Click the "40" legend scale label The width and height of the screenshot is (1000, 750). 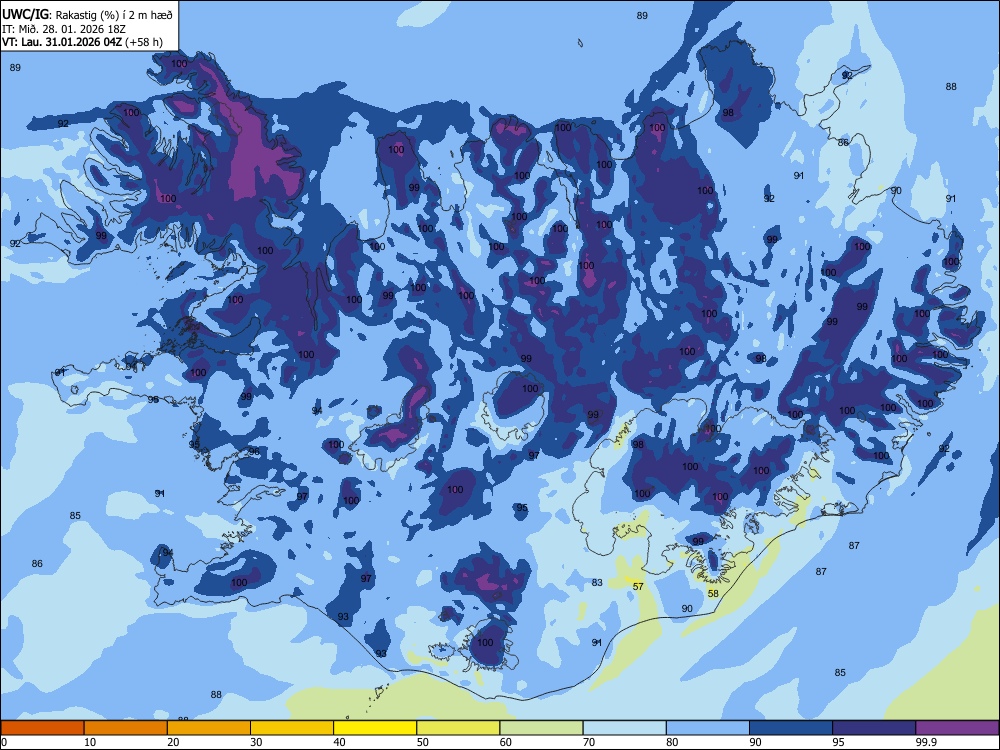tap(339, 742)
